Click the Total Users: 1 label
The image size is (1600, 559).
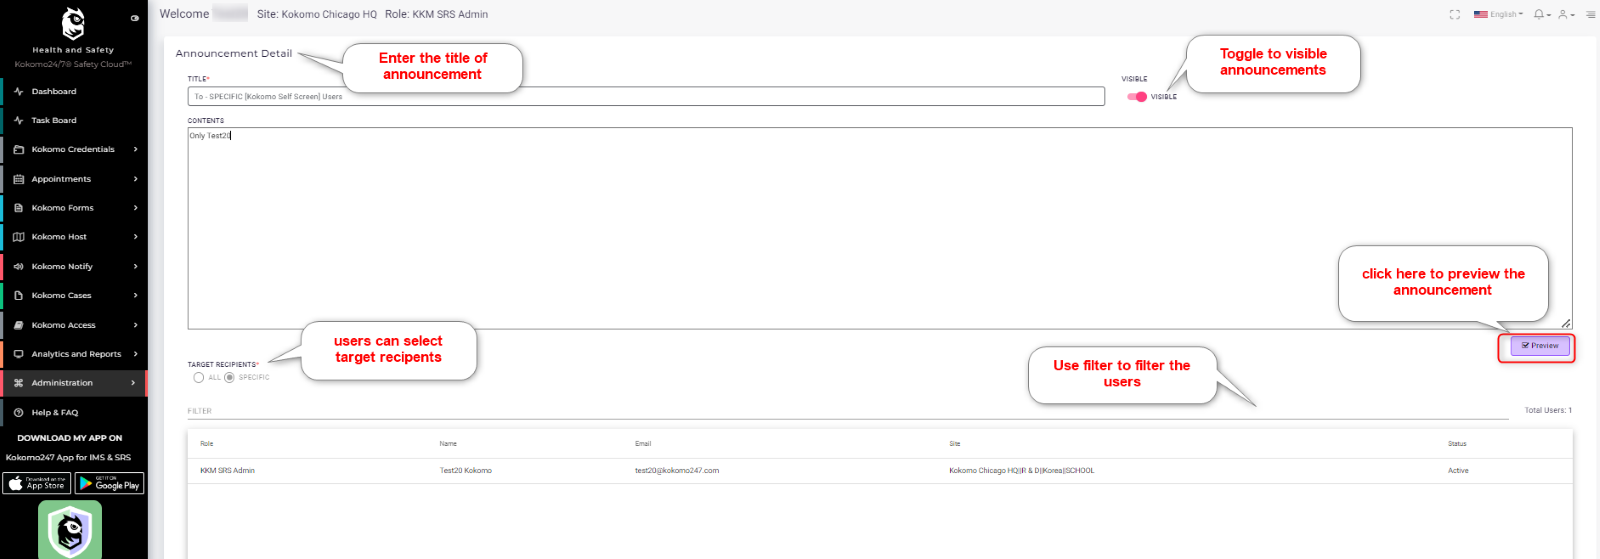(x=1548, y=410)
